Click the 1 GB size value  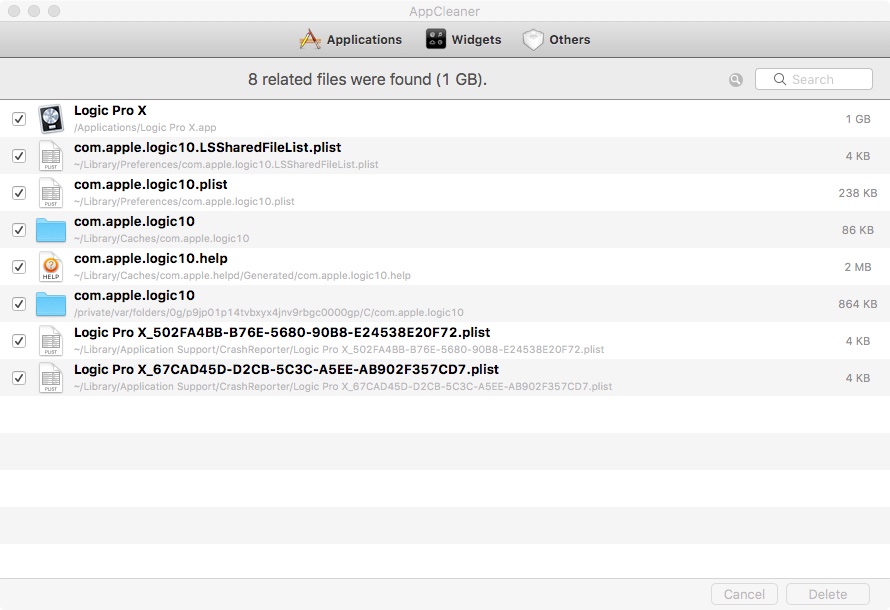point(858,119)
